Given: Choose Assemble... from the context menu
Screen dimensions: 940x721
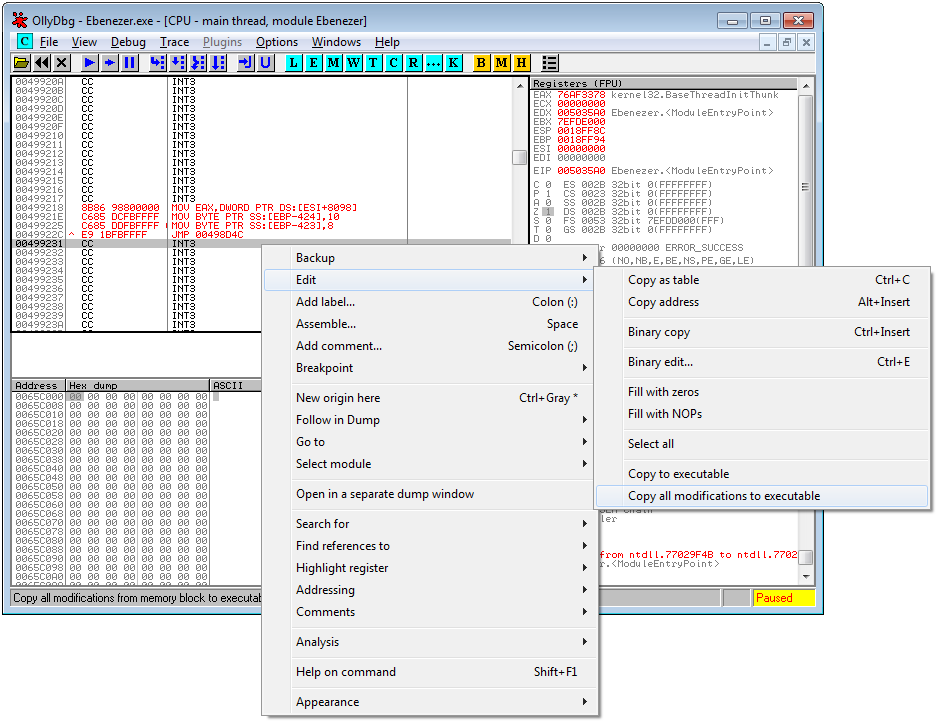Looking at the screenshot, I should coord(429,324).
